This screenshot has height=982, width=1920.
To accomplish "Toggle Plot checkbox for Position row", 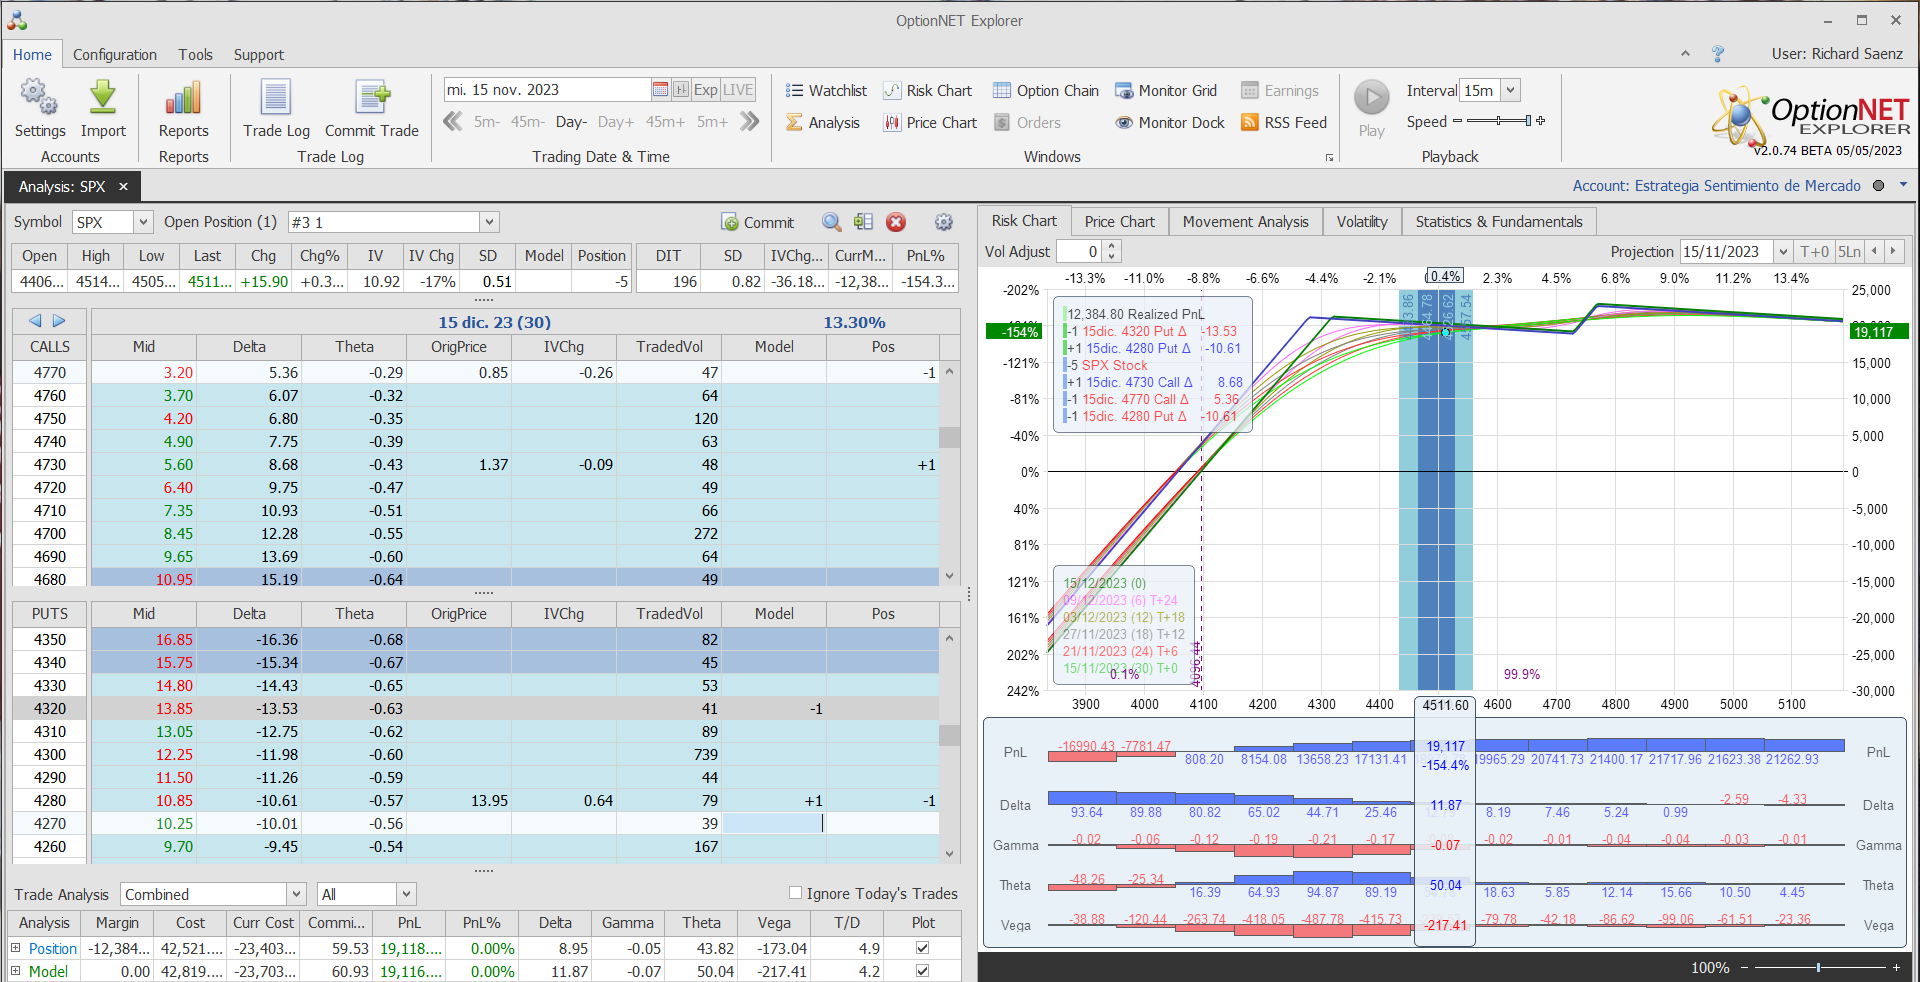I will point(922,948).
